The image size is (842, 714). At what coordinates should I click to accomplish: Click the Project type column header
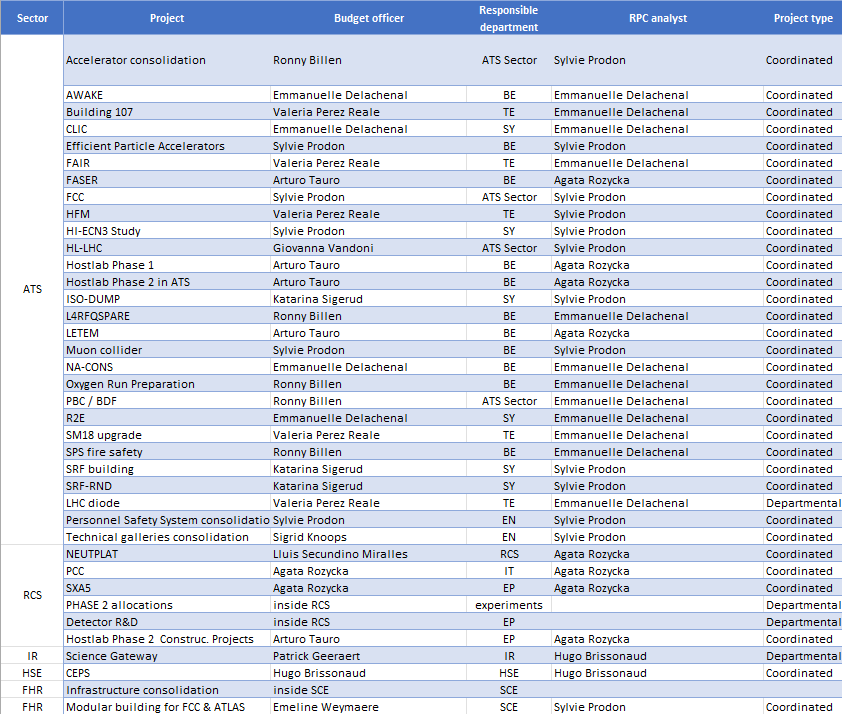[802, 18]
